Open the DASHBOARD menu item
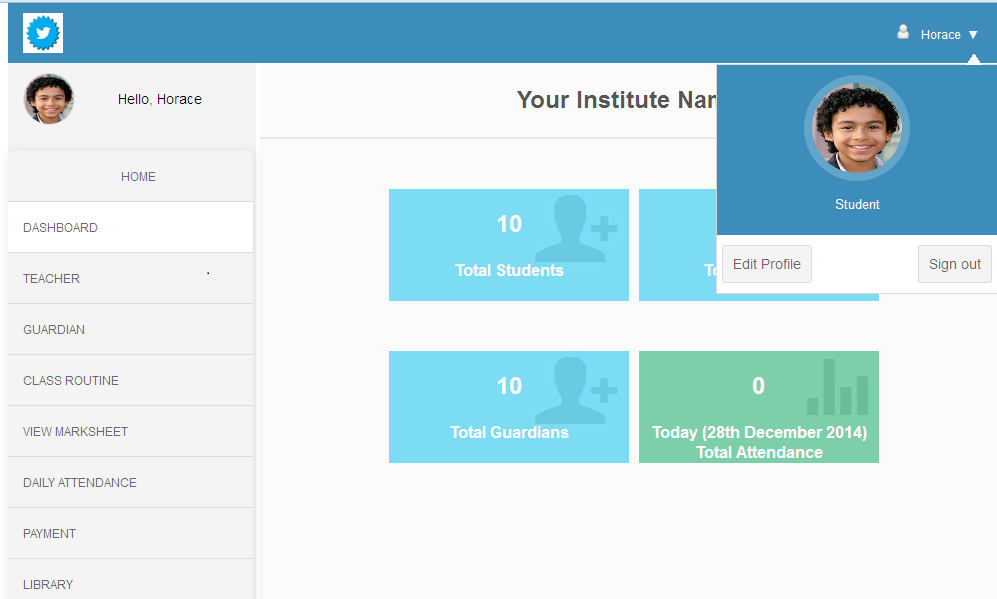 [x=60, y=228]
